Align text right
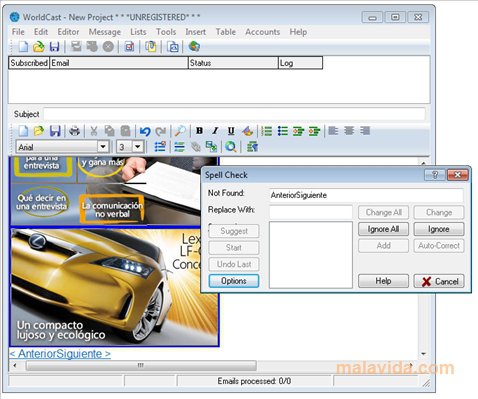Viewport: 478px width, 399px height. pyautogui.click(x=365, y=131)
